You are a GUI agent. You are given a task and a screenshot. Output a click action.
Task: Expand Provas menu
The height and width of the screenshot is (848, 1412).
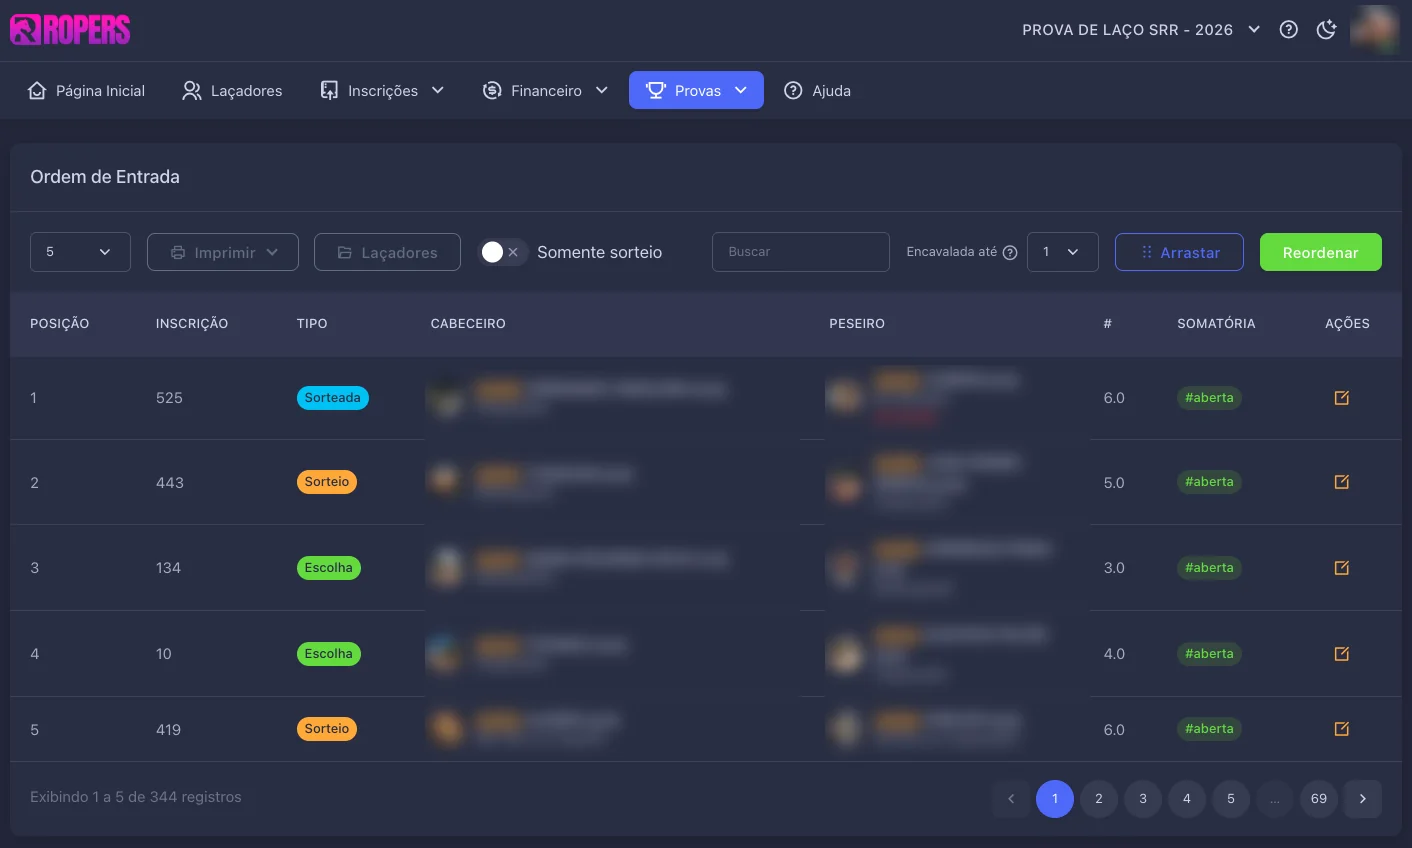pos(696,90)
